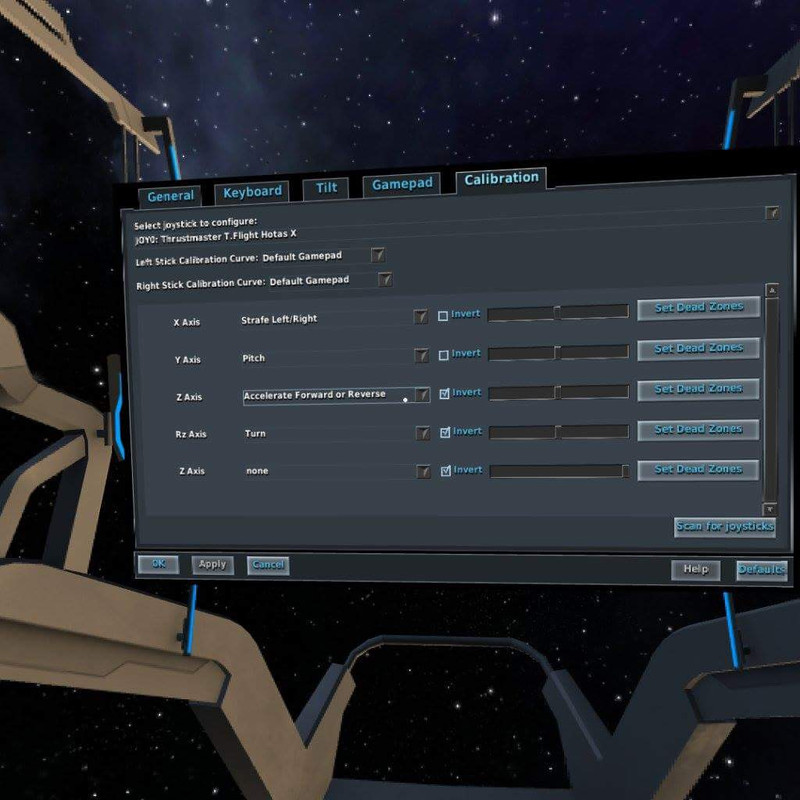Confirm with the OK button

pos(158,564)
